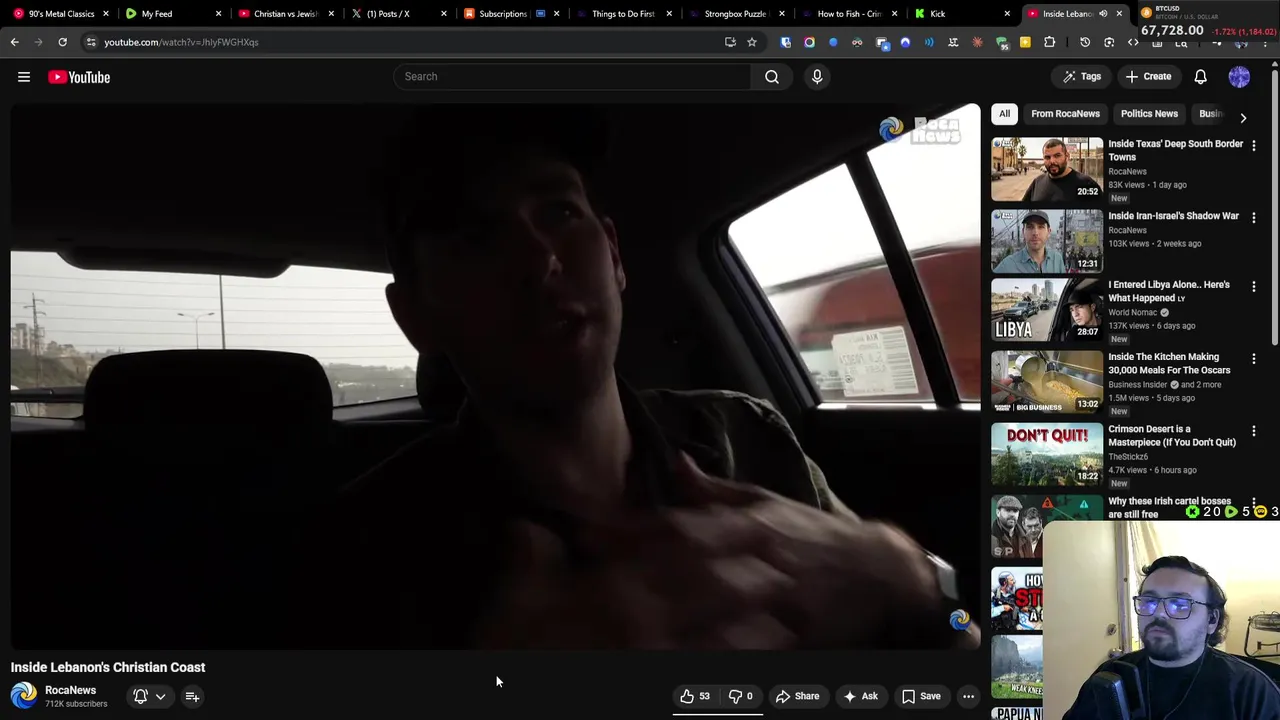
Task: Toggle the subscription notification bell
Action: 140,696
